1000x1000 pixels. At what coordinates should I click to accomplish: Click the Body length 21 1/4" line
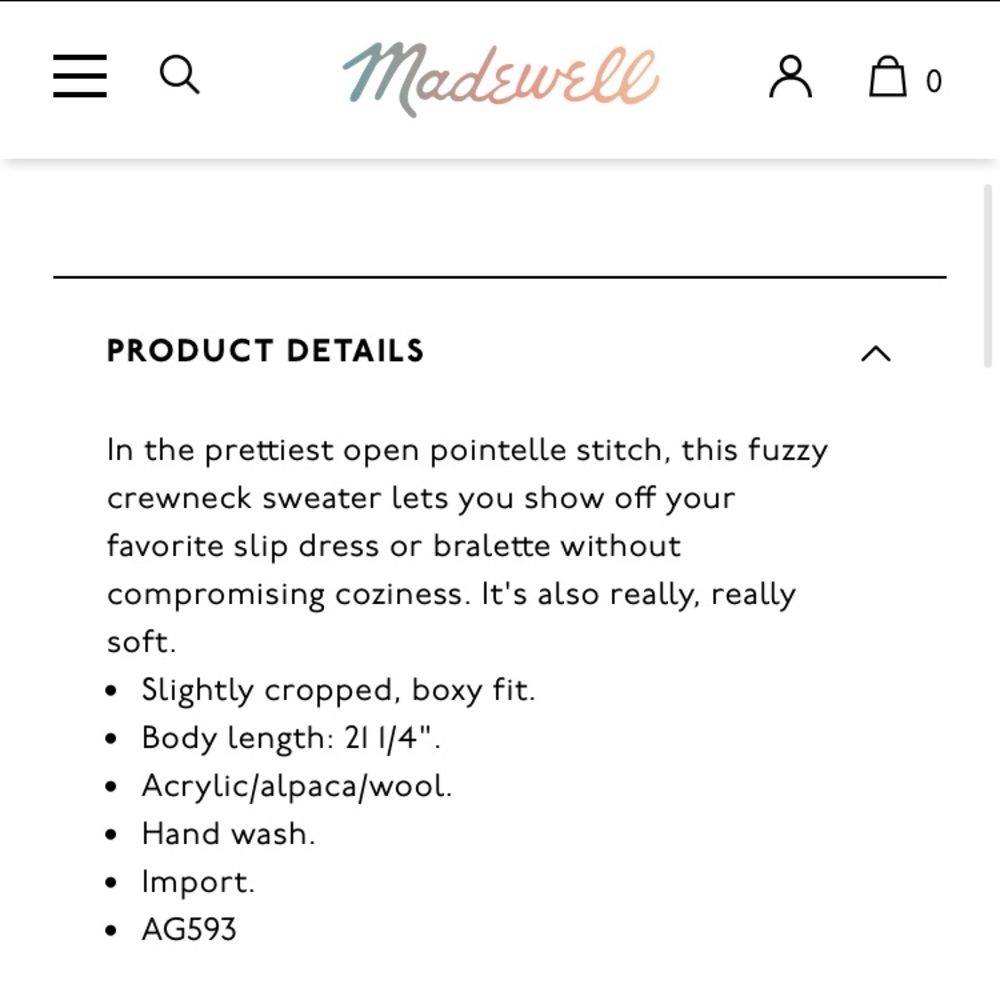coord(291,738)
